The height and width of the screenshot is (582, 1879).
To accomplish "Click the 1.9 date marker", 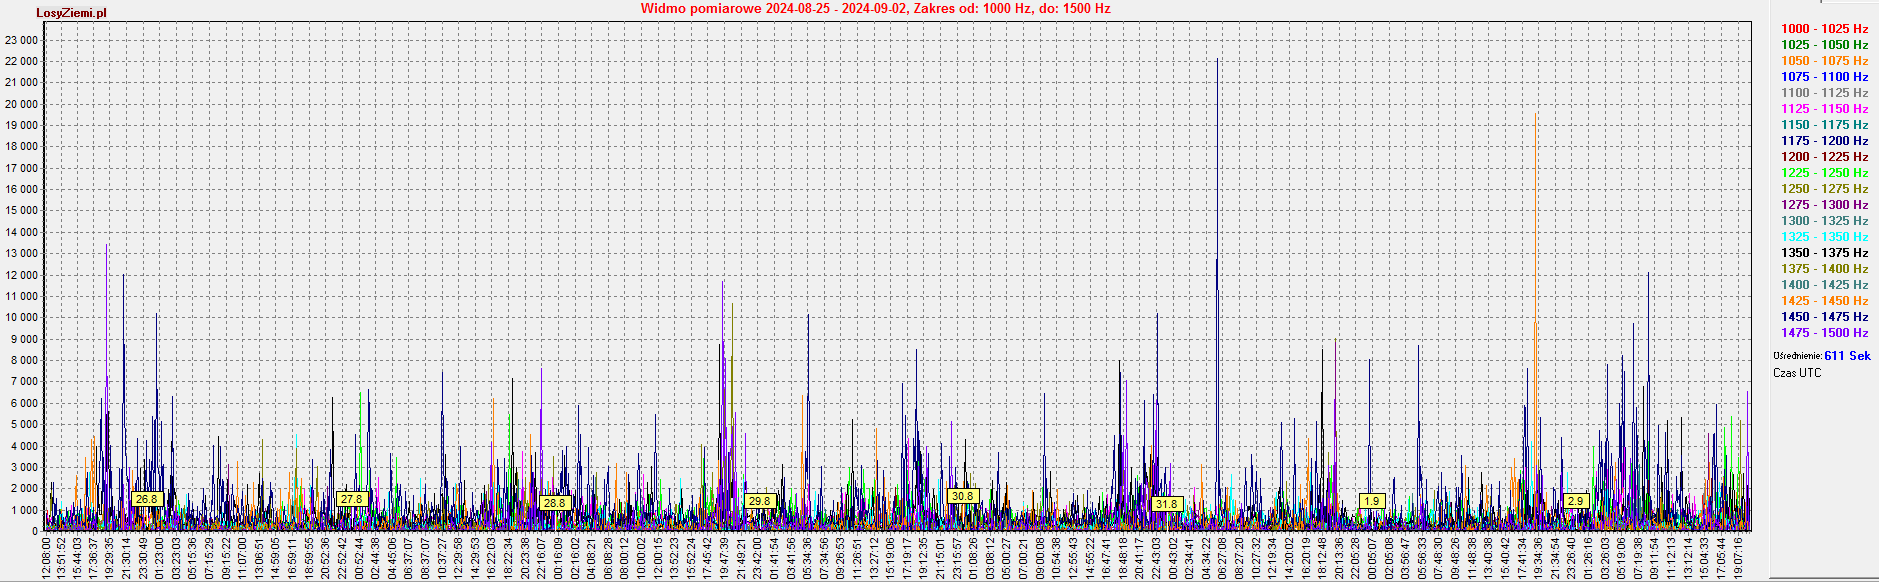I will pos(1371,501).
